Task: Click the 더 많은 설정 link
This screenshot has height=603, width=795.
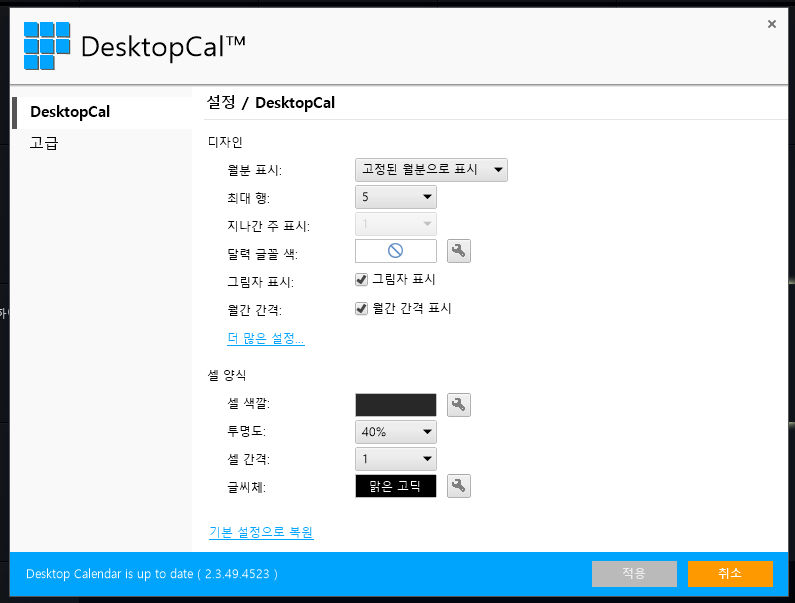Action: [266, 338]
